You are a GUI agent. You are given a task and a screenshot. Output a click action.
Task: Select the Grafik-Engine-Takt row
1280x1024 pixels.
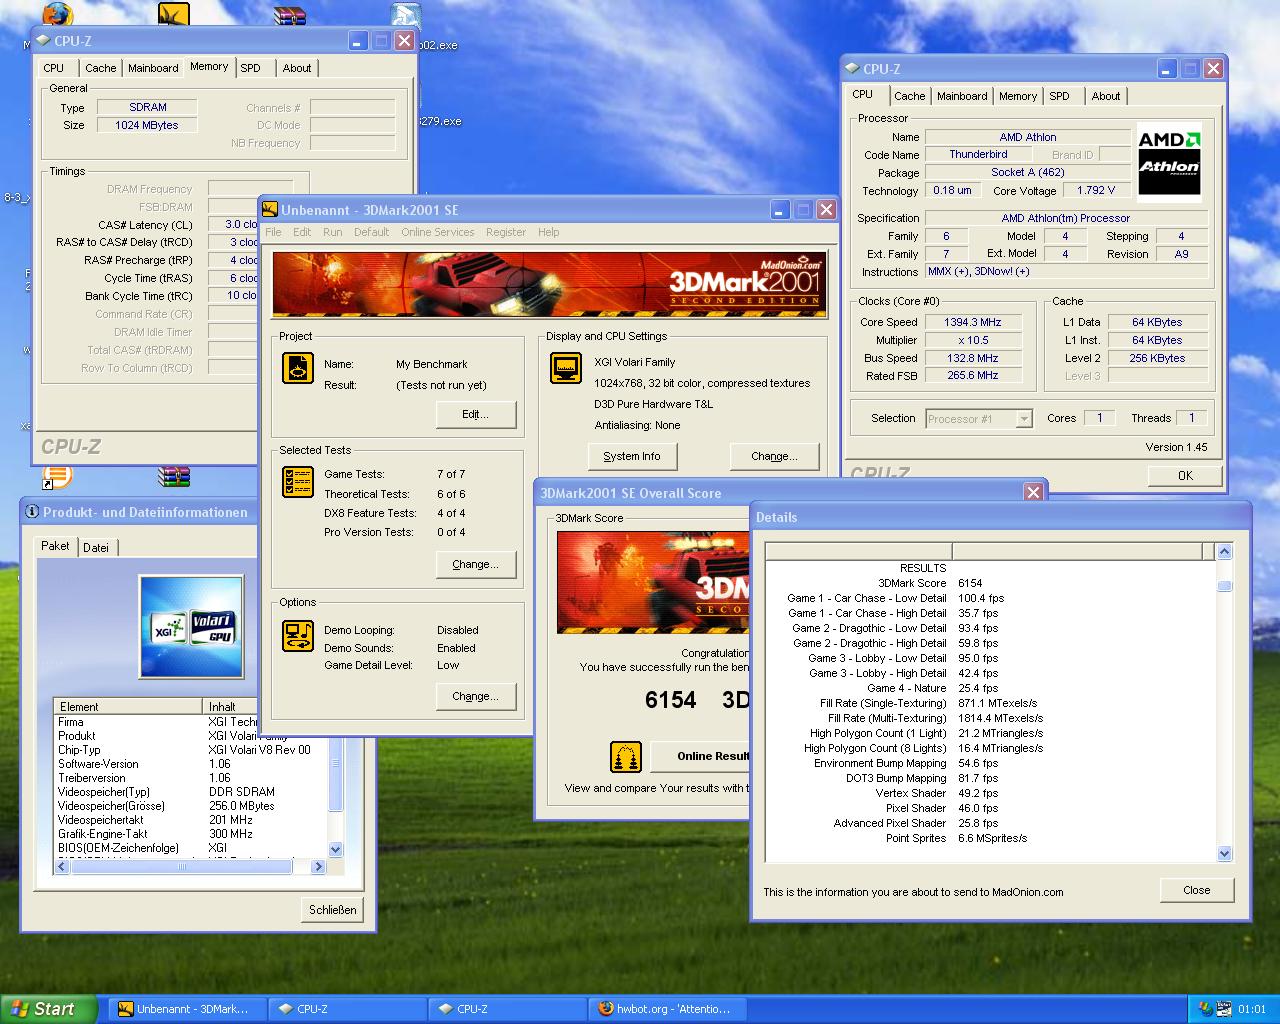(190, 834)
